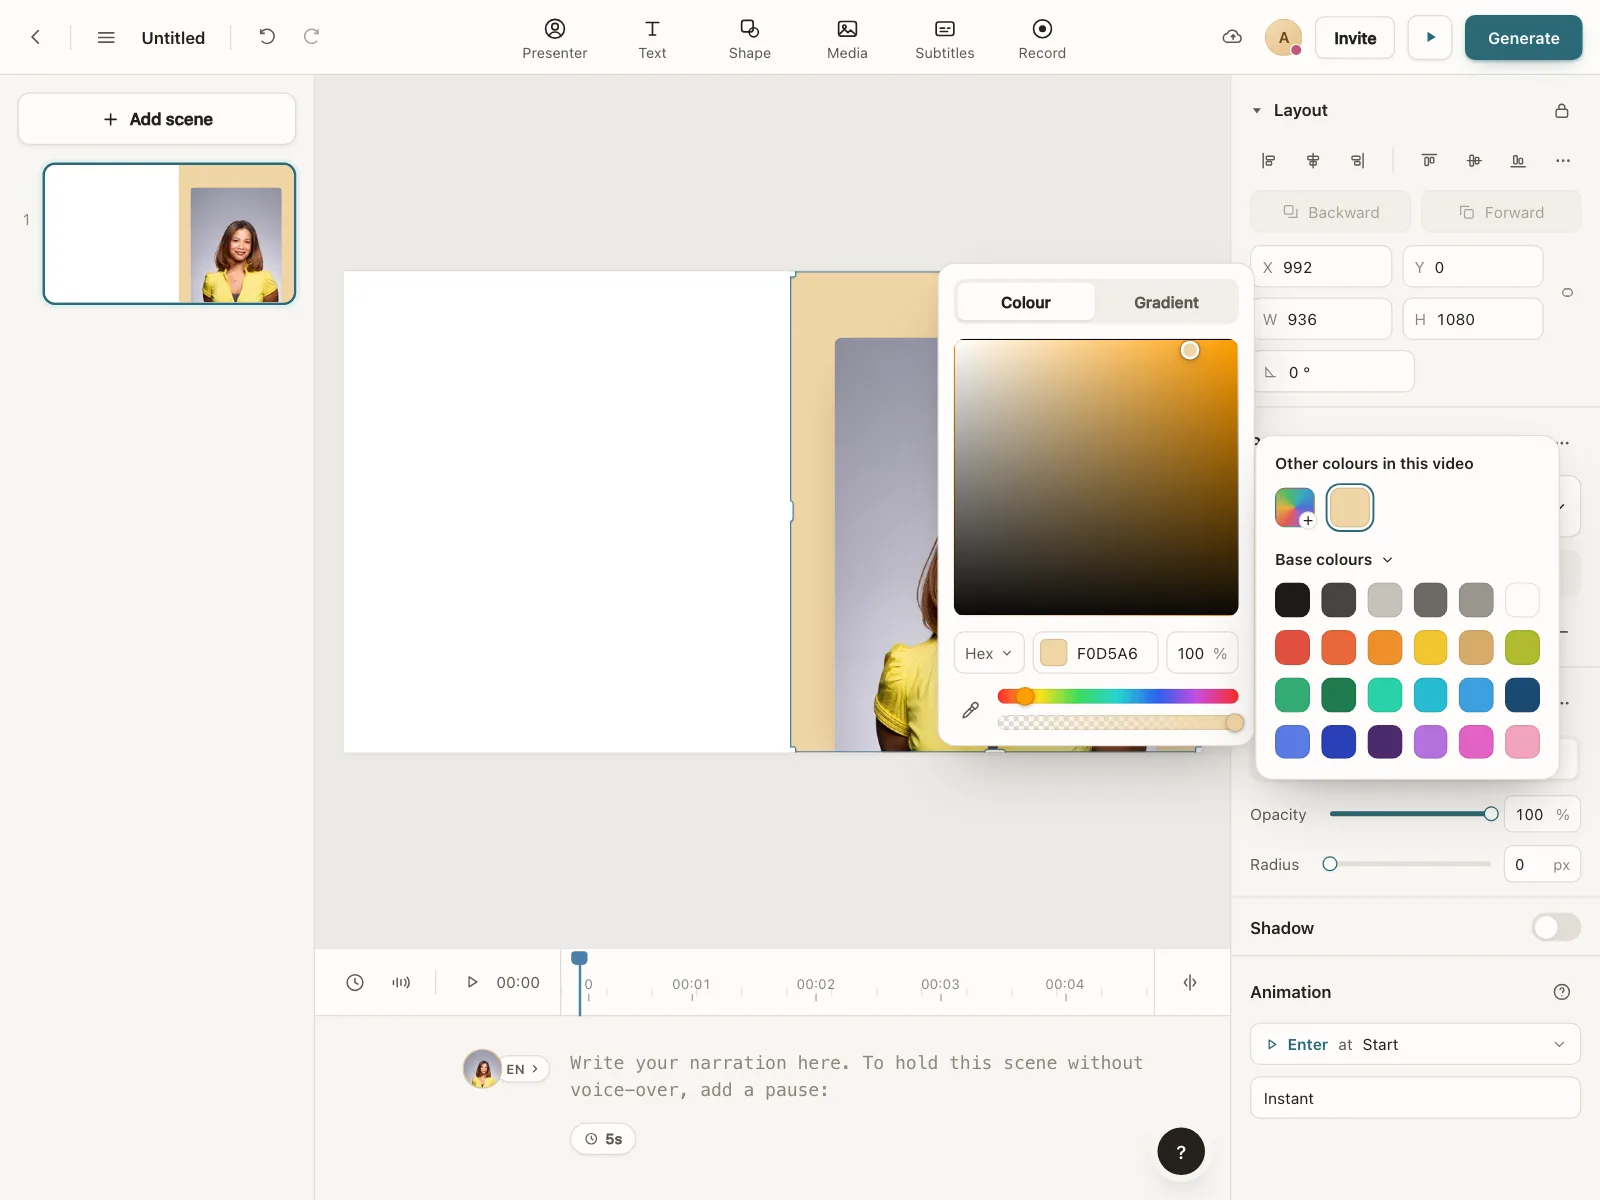Select the Text tool
Viewport: 1600px width, 1200px height.
652,39
